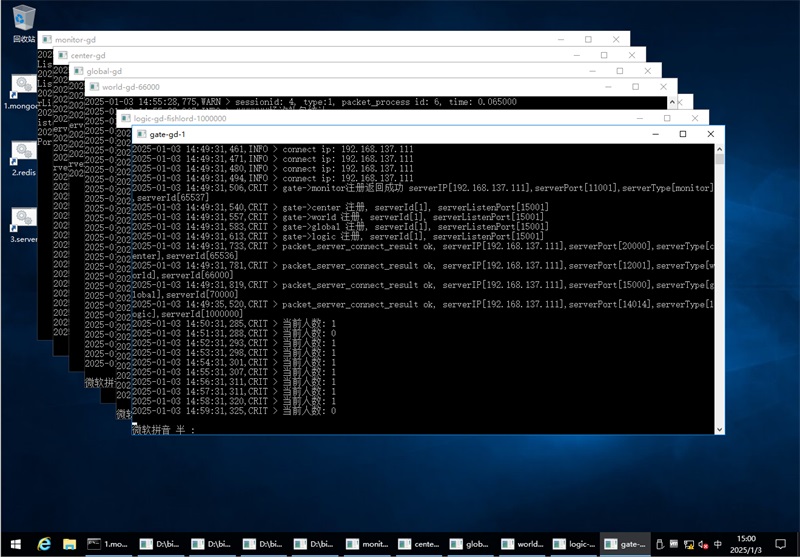
Task: Open the 3.server desktop shortcut
Action: (24, 222)
